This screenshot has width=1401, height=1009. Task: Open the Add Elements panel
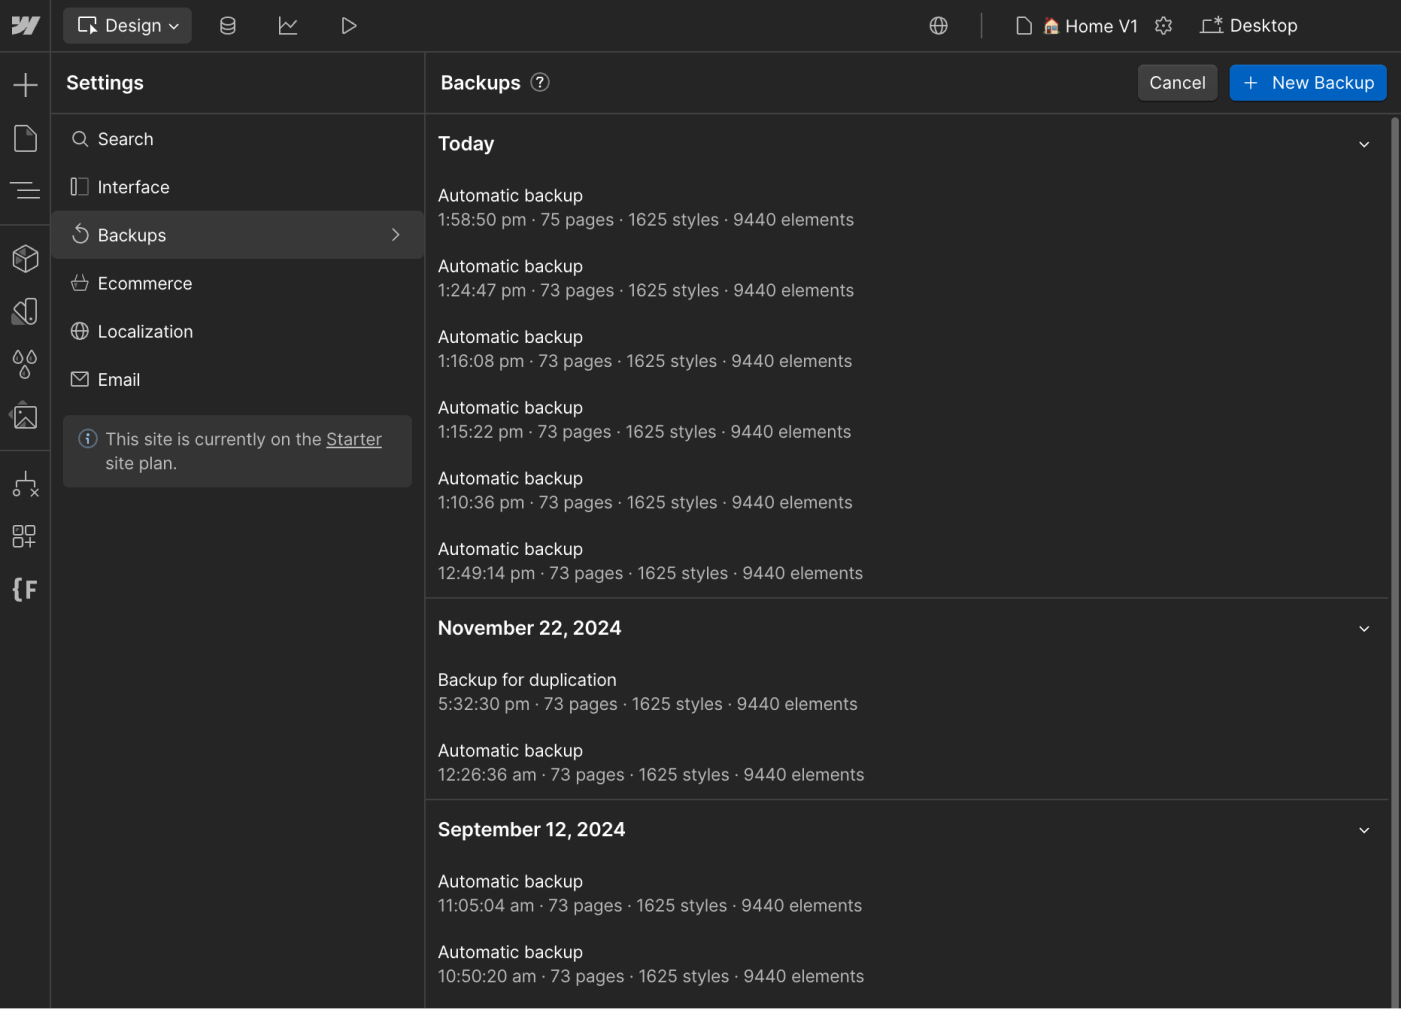(25, 84)
